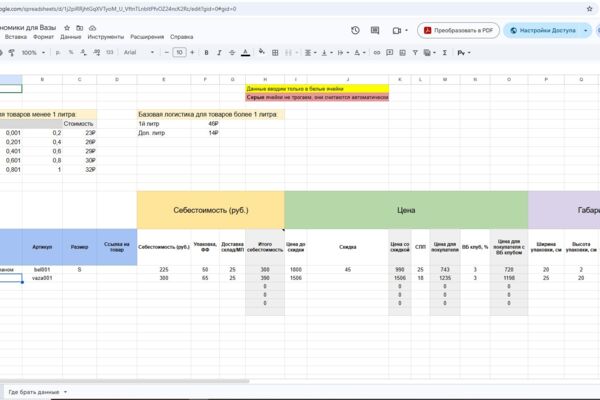Select the paint format roller tool
The image size is (600, 400).
[x=12, y=52]
